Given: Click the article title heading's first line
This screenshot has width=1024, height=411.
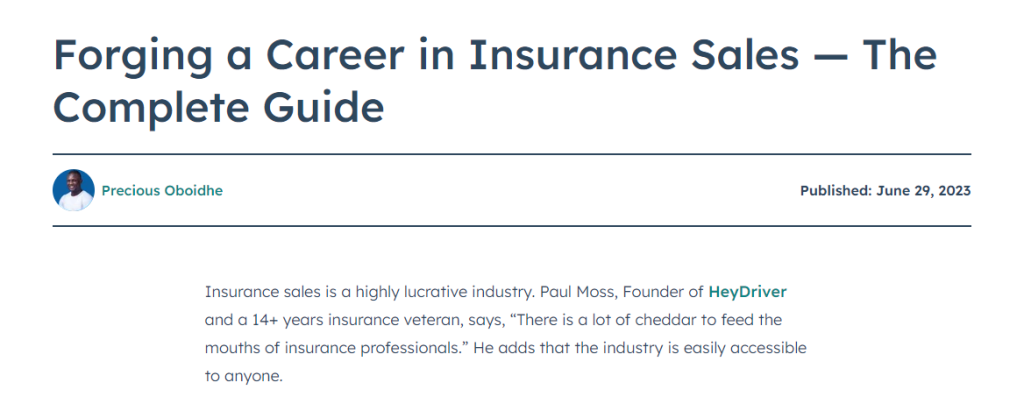Looking at the screenshot, I should coord(494,55).
